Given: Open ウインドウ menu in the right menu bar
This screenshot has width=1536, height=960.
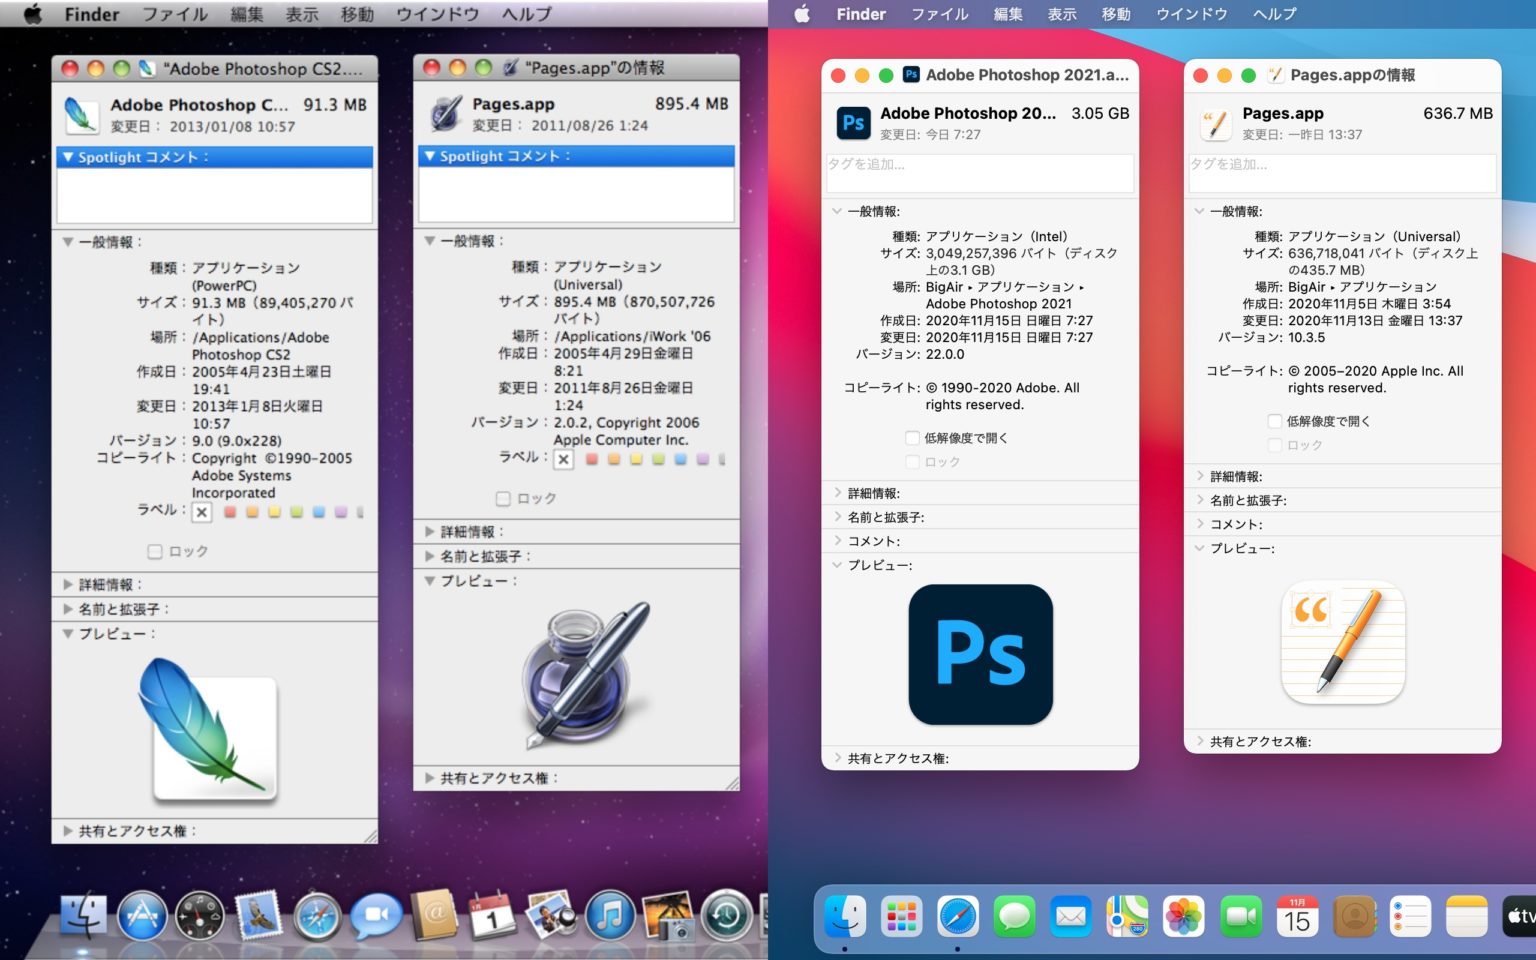Looking at the screenshot, I should [x=1191, y=14].
